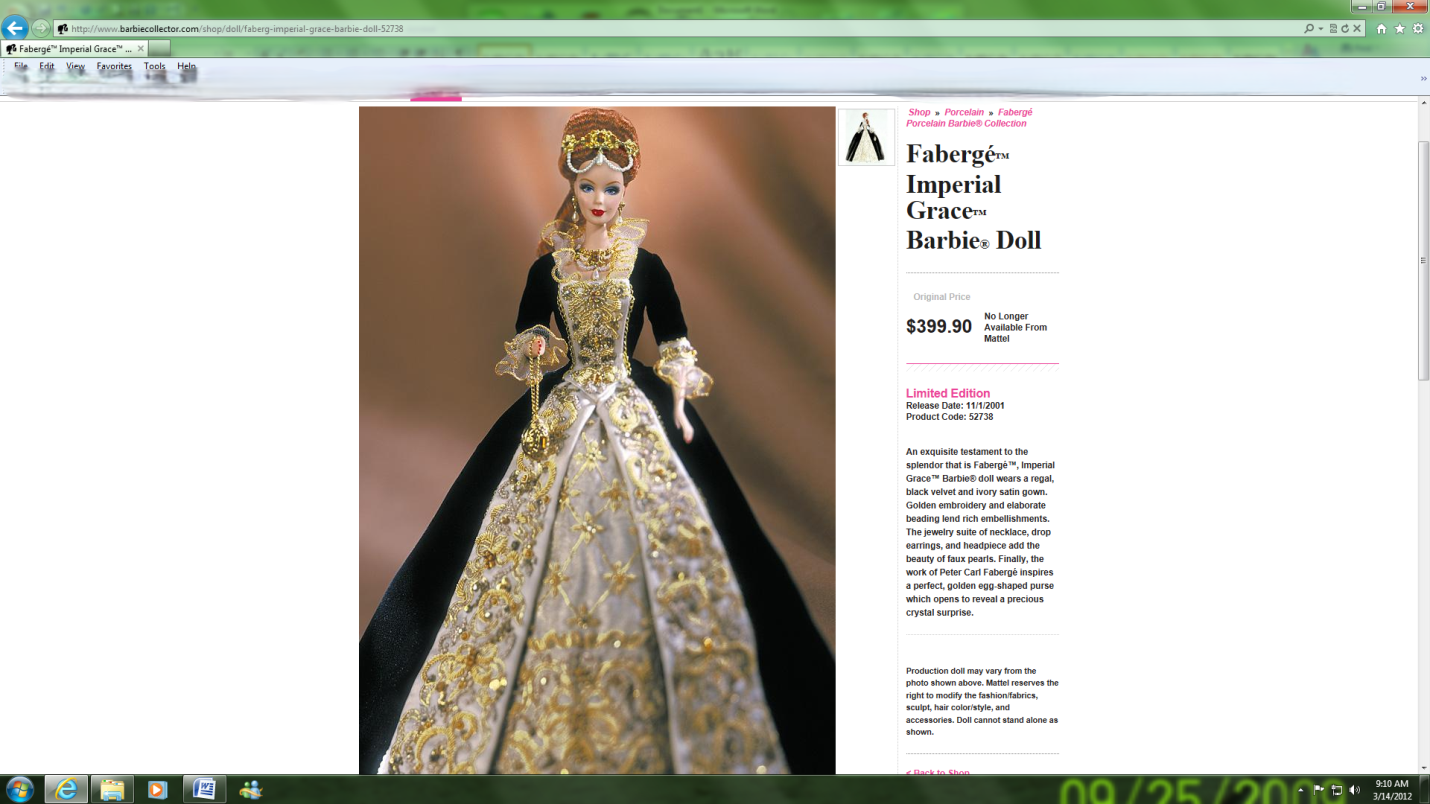Open the Help menu
This screenshot has height=804, width=1430.
coord(186,66)
